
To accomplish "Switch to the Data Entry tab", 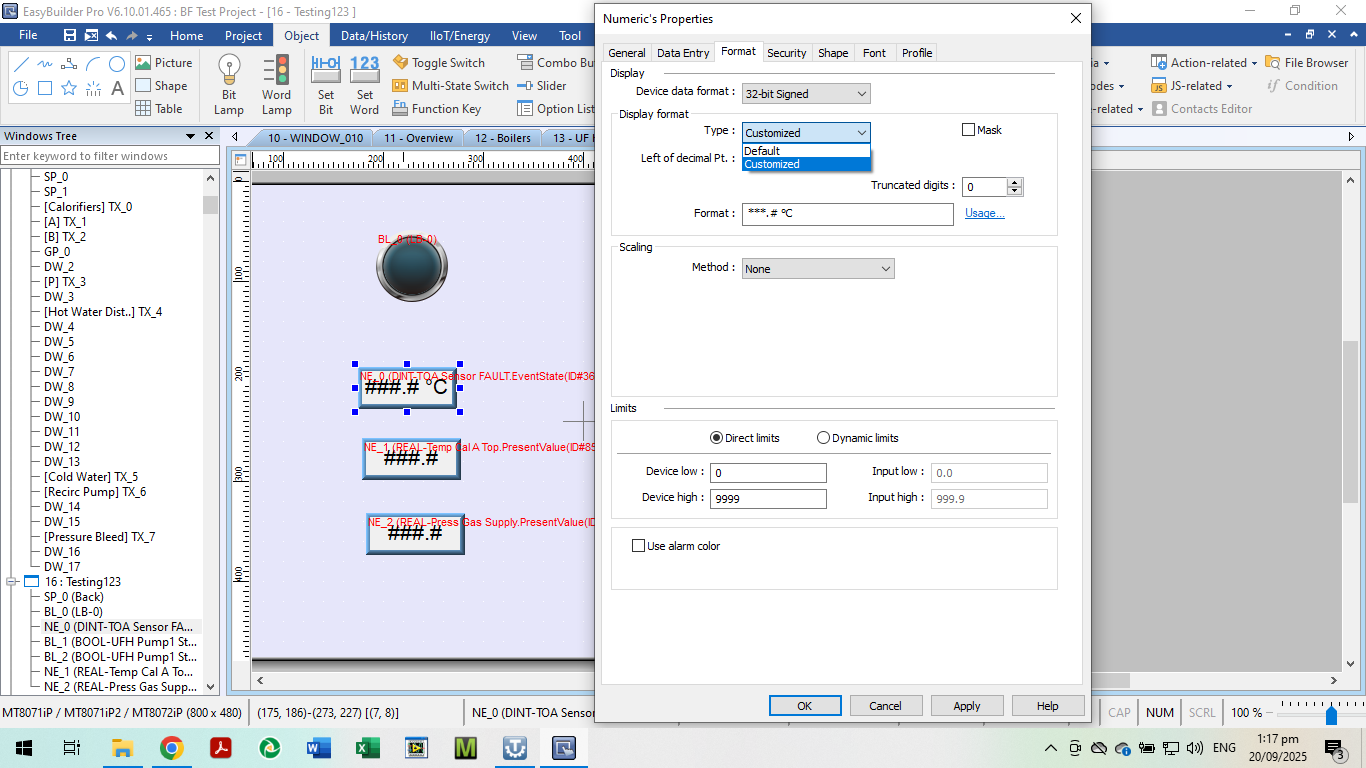I will pos(683,53).
